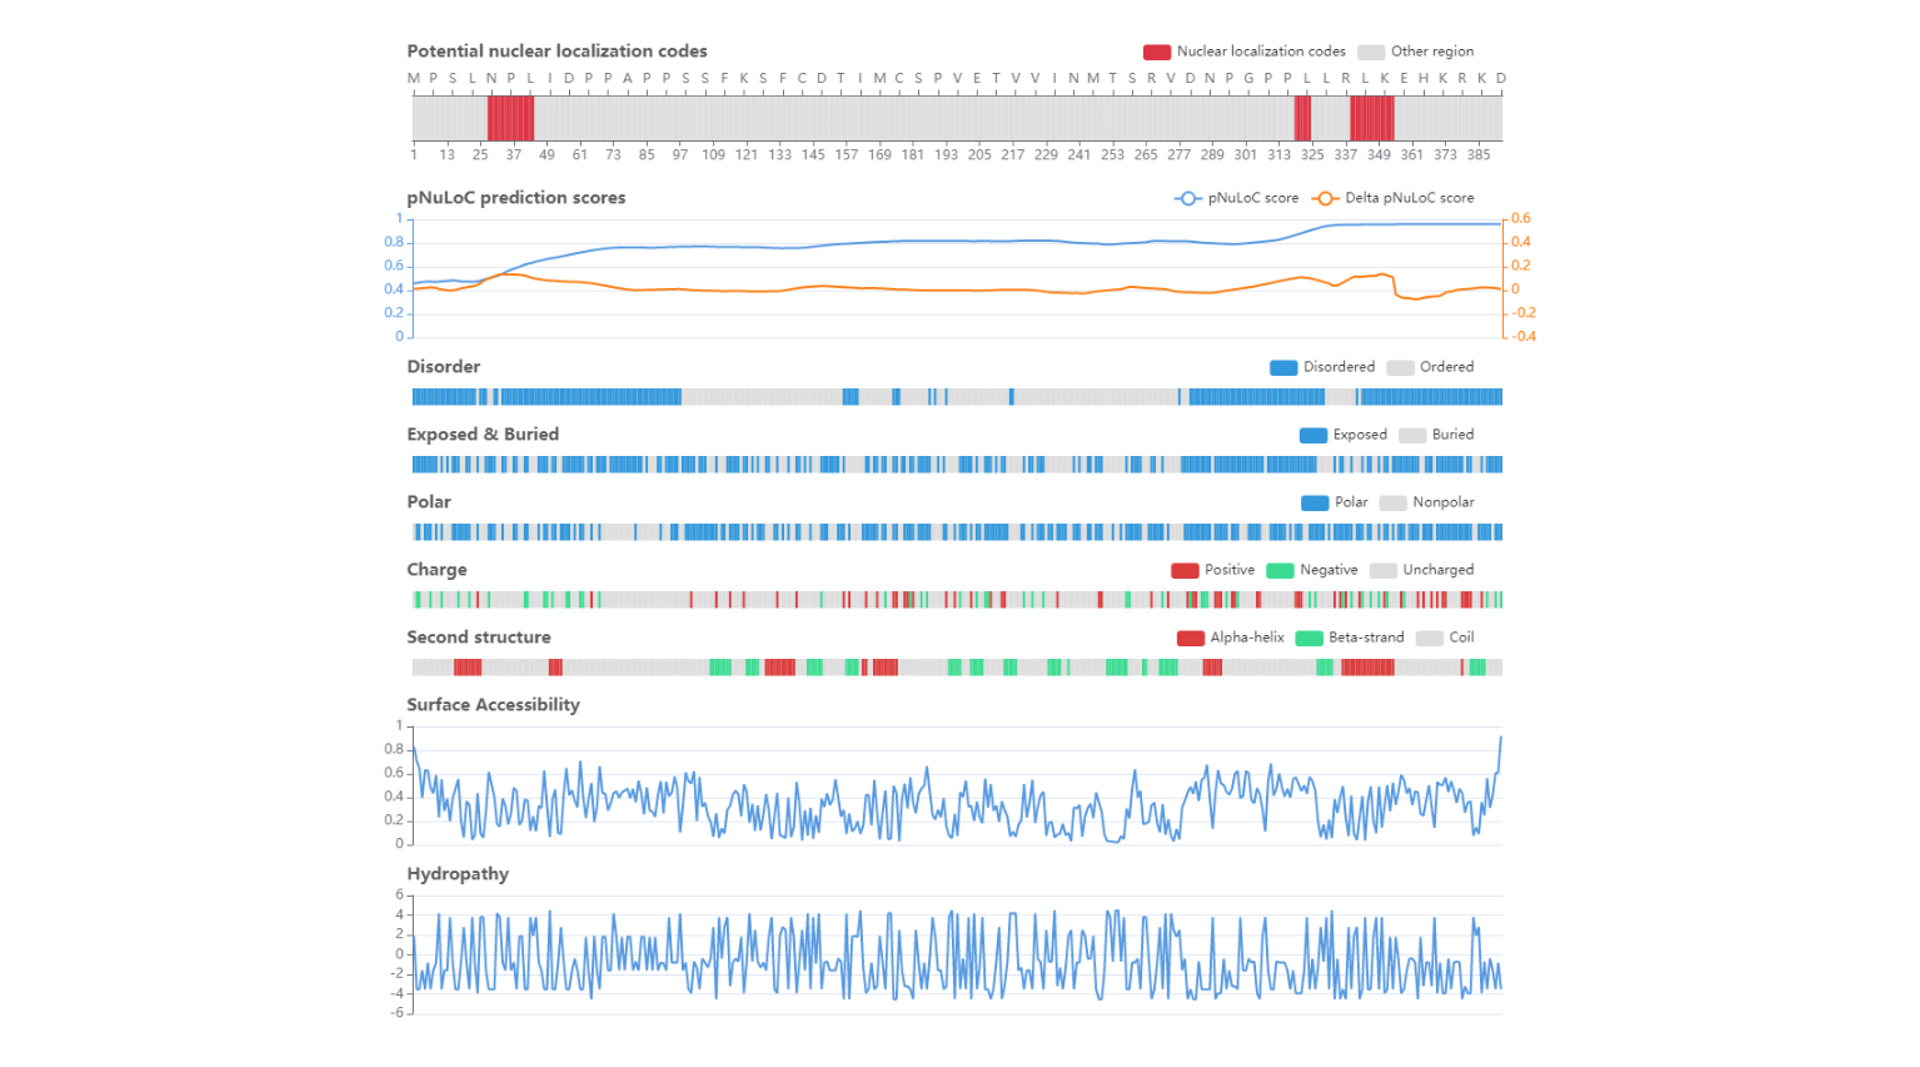Hide the pNuLoC score series via legend
Image resolution: width=1920 pixels, height=1067 pixels.
(x=1236, y=198)
